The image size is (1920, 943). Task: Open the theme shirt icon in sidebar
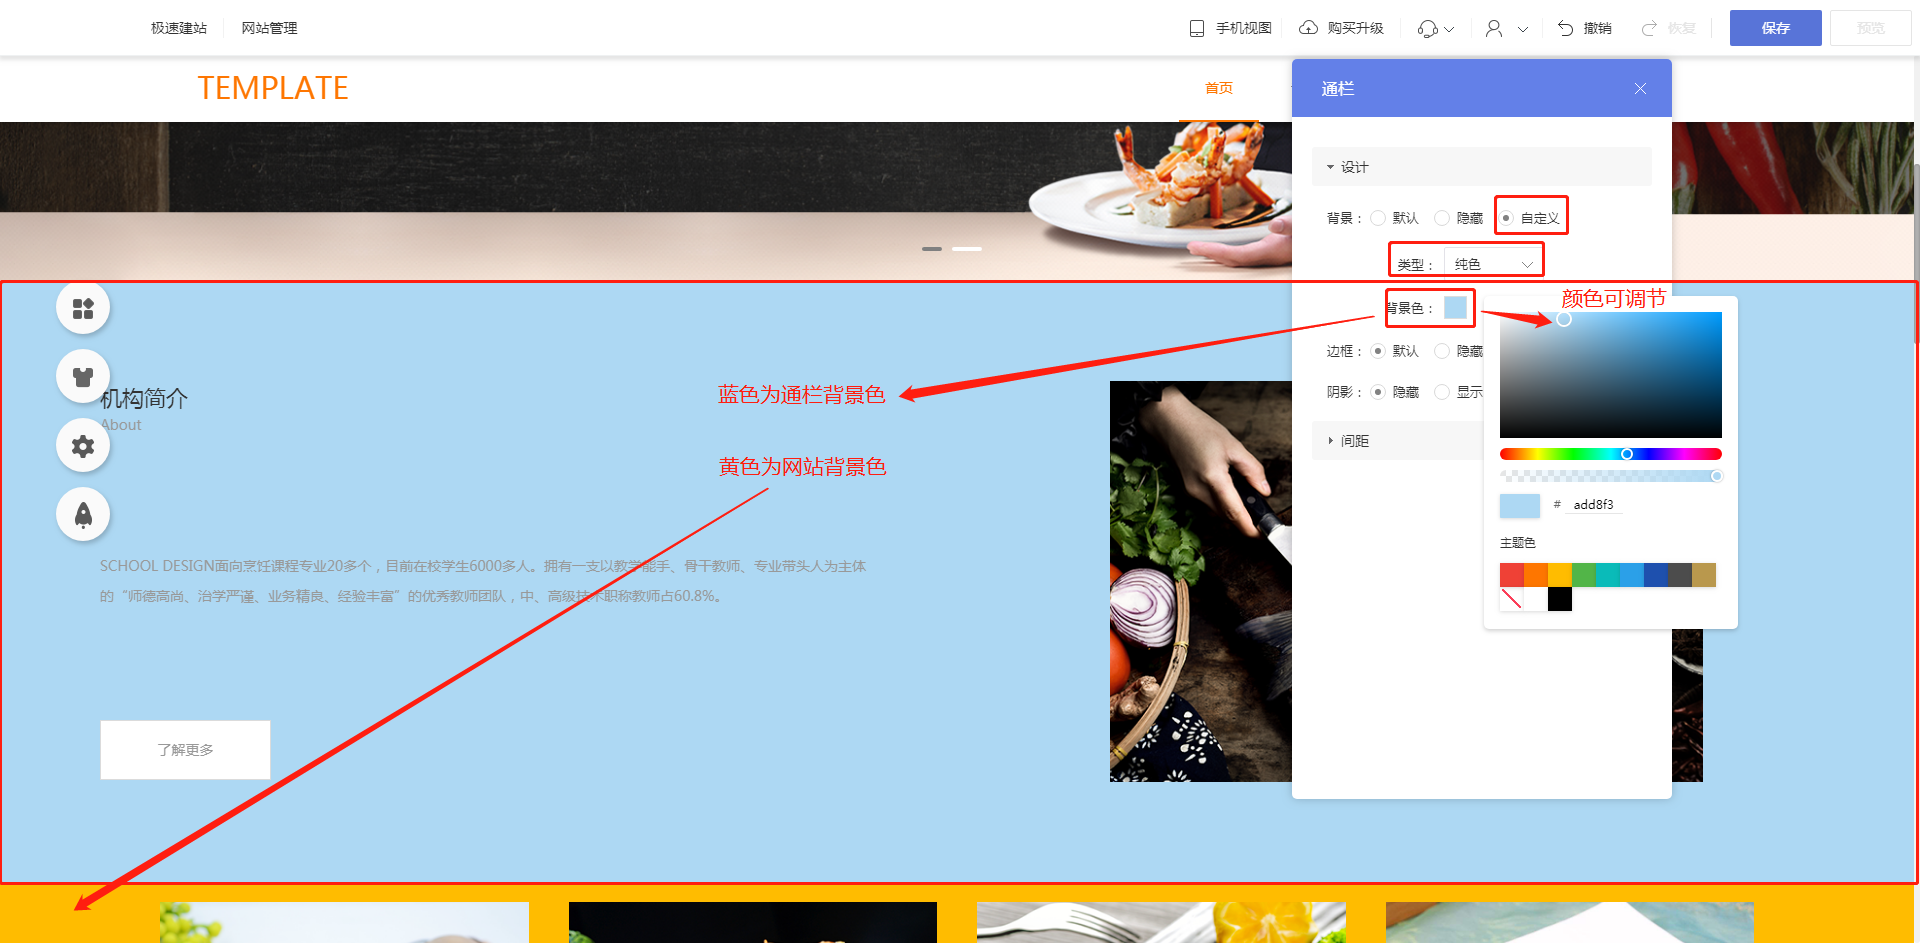pyautogui.click(x=83, y=377)
